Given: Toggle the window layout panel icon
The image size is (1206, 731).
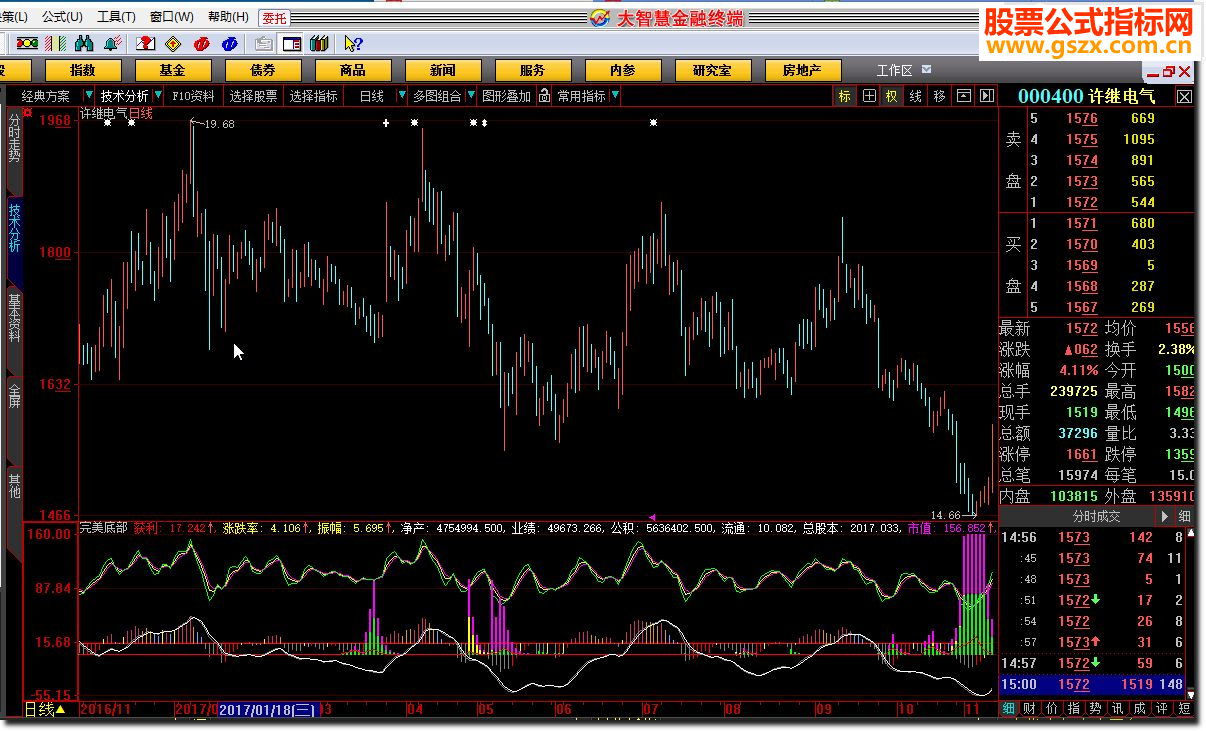Looking at the screenshot, I should (291, 43).
